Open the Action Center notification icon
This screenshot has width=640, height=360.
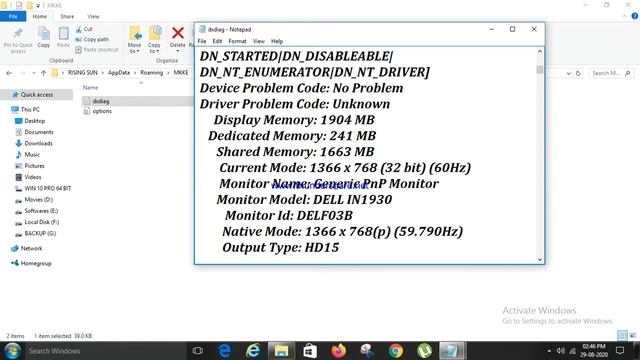[x=620, y=351]
